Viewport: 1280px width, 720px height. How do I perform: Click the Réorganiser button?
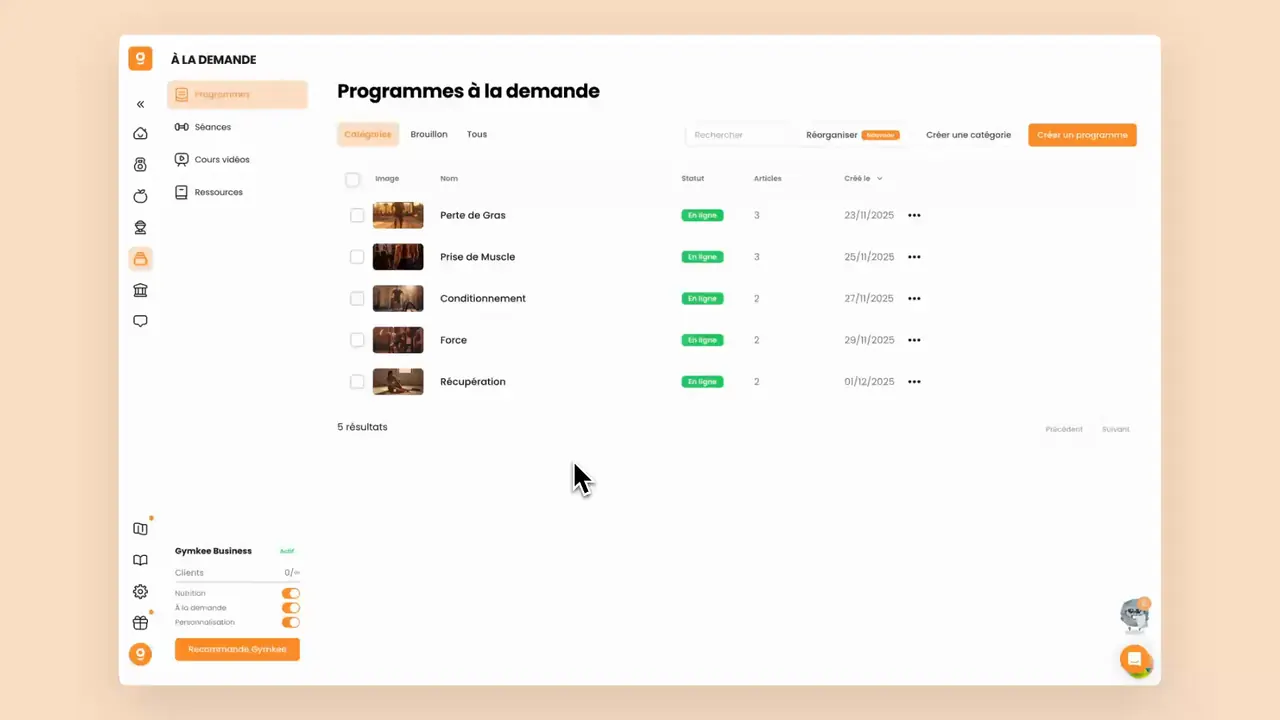(x=852, y=135)
